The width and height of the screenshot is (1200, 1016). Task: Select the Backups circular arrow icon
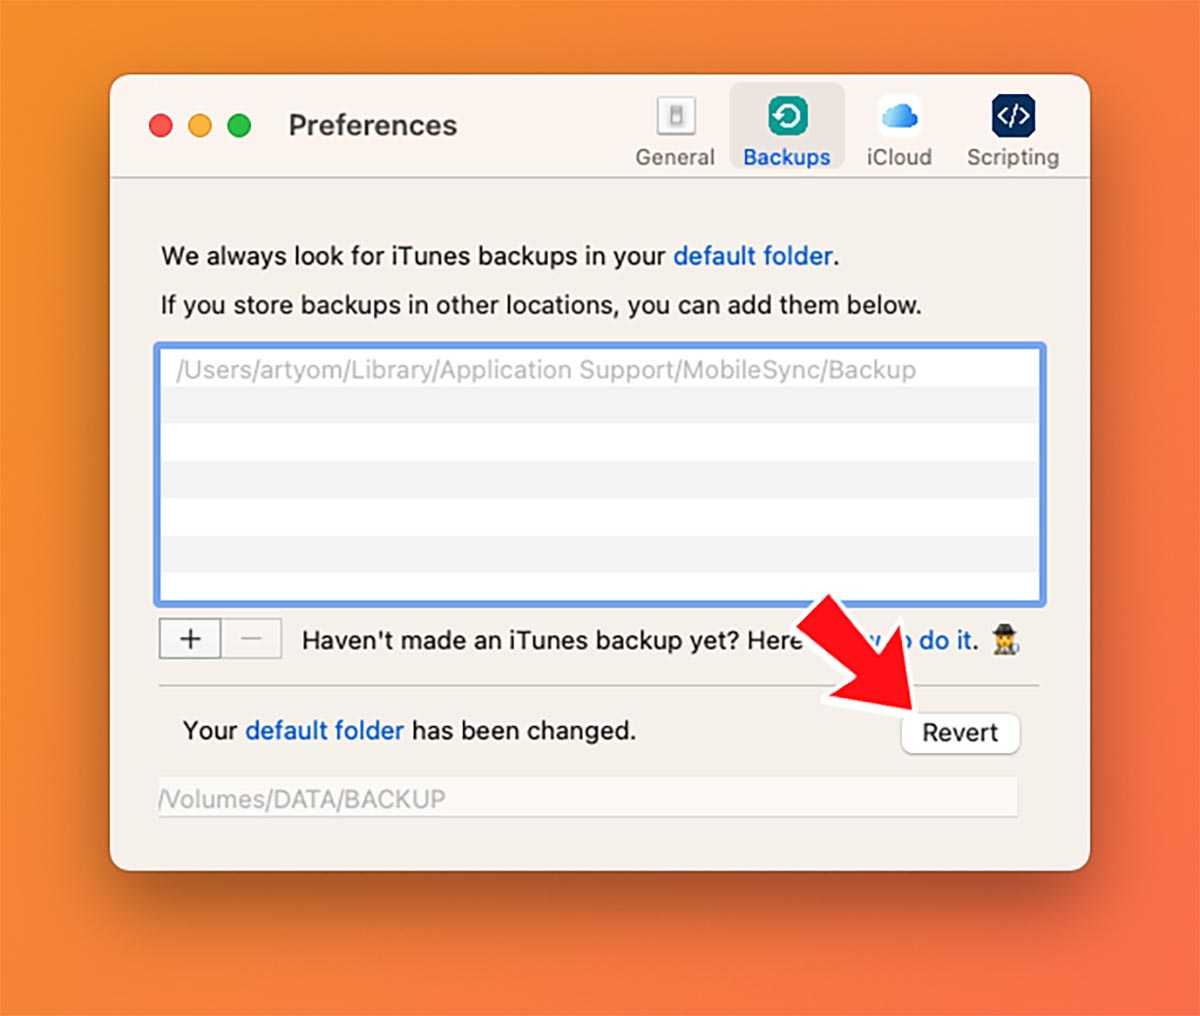(x=787, y=117)
